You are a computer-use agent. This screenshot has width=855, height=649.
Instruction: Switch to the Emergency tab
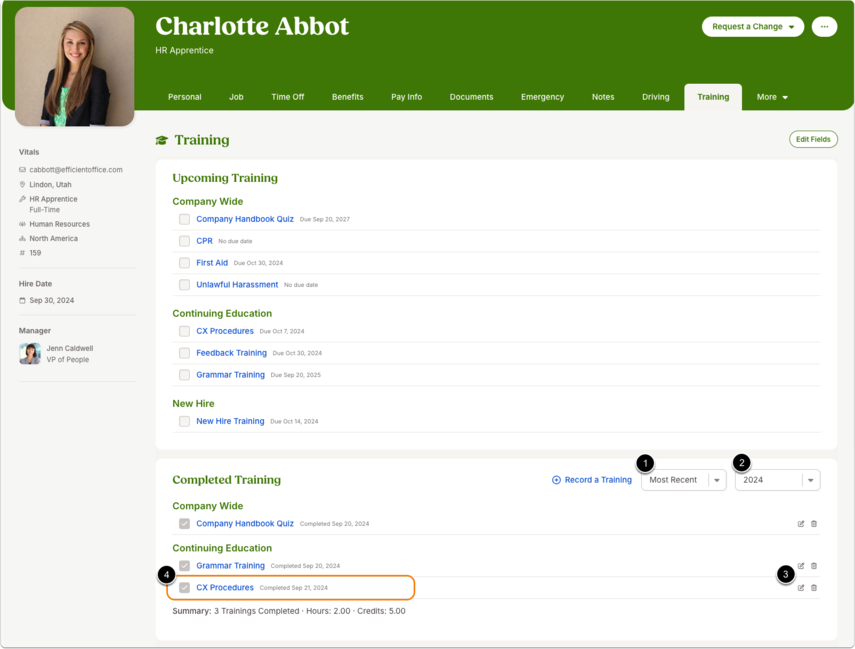pos(542,97)
